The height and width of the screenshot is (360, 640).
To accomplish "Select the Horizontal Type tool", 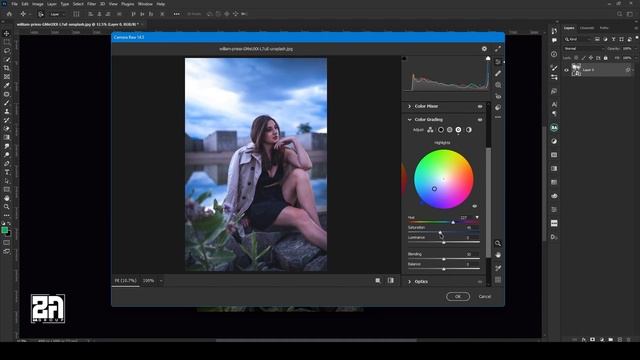I will tap(7, 172).
